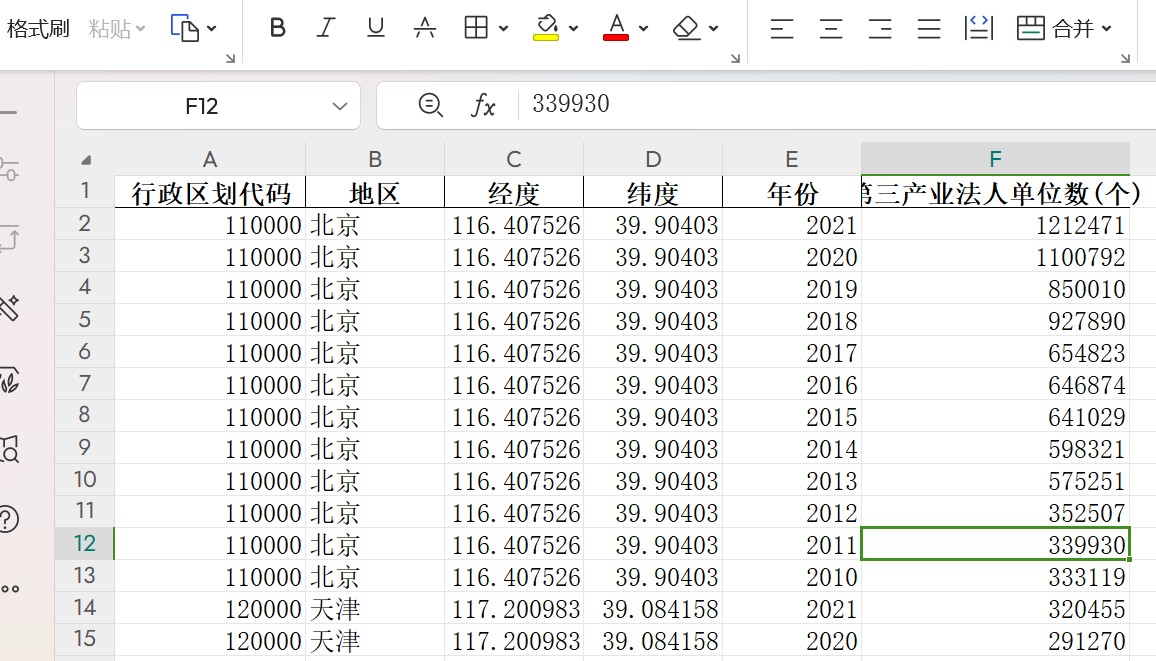Screen dimensions: 1156x661
Task: Open the borders dropdown arrow
Action: point(503,29)
